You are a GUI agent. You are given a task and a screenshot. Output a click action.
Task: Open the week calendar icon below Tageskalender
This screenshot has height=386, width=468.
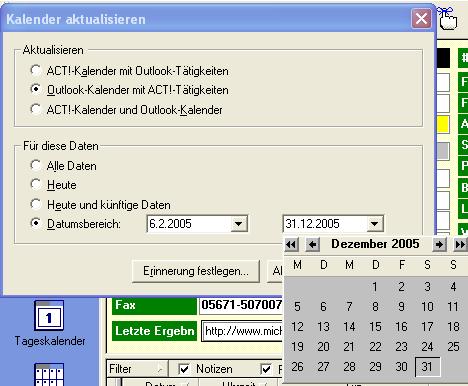coord(49,374)
